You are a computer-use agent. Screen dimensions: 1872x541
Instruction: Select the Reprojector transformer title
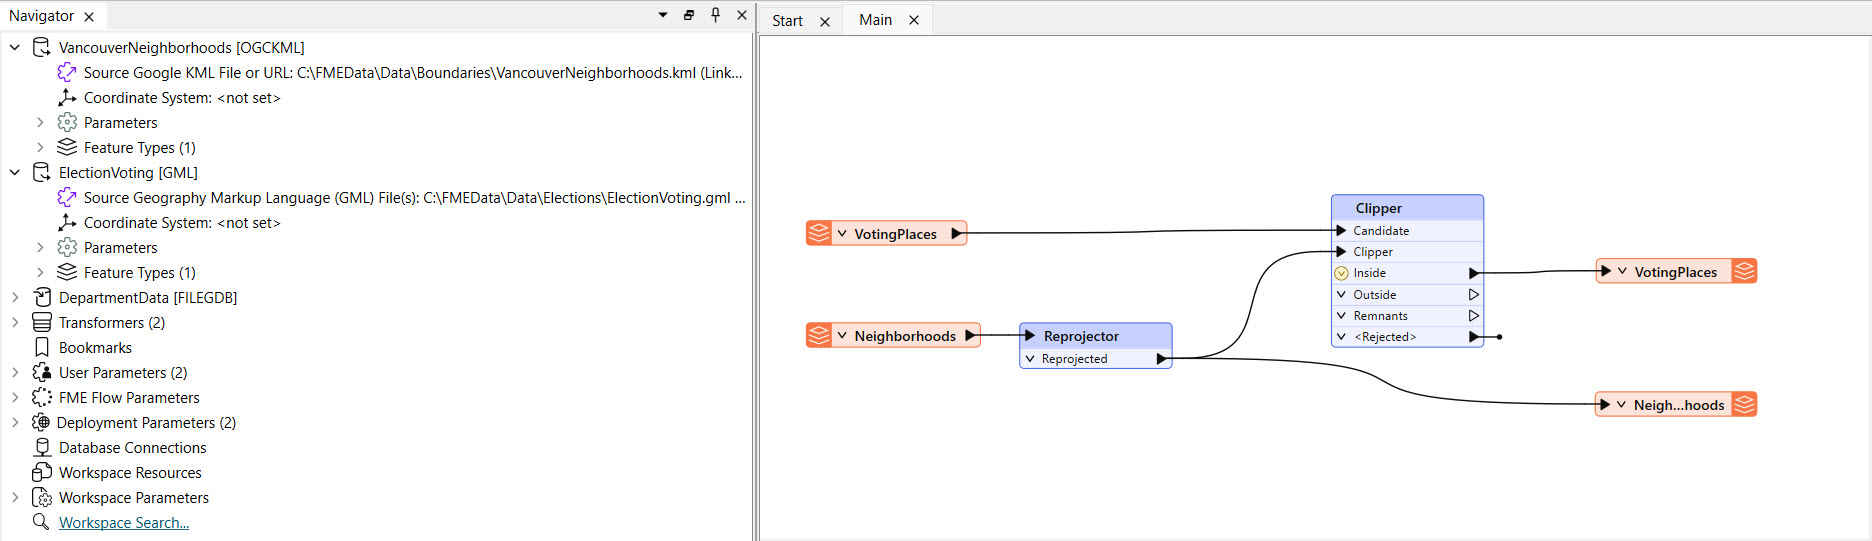click(x=1081, y=336)
